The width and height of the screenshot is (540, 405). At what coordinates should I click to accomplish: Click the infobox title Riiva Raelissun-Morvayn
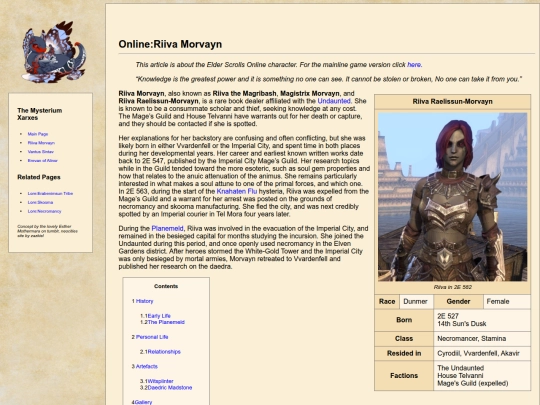click(x=453, y=102)
